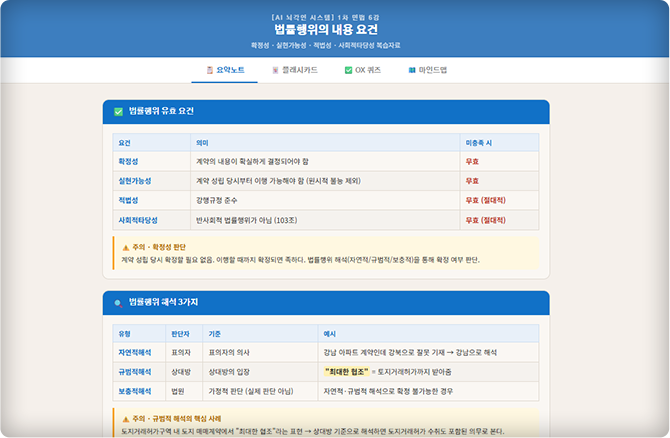
Task: Click 무효 (절대적) in the 사회적타당성 row
Action: click(485, 220)
